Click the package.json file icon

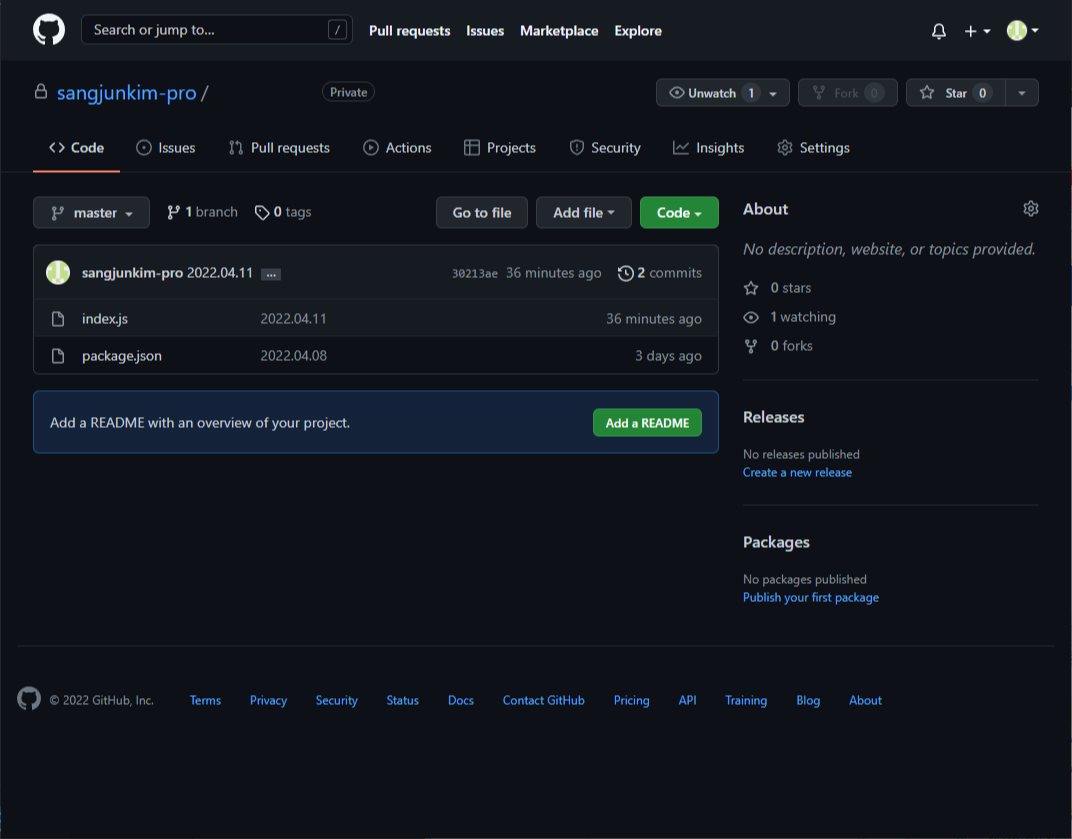(x=58, y=356)
